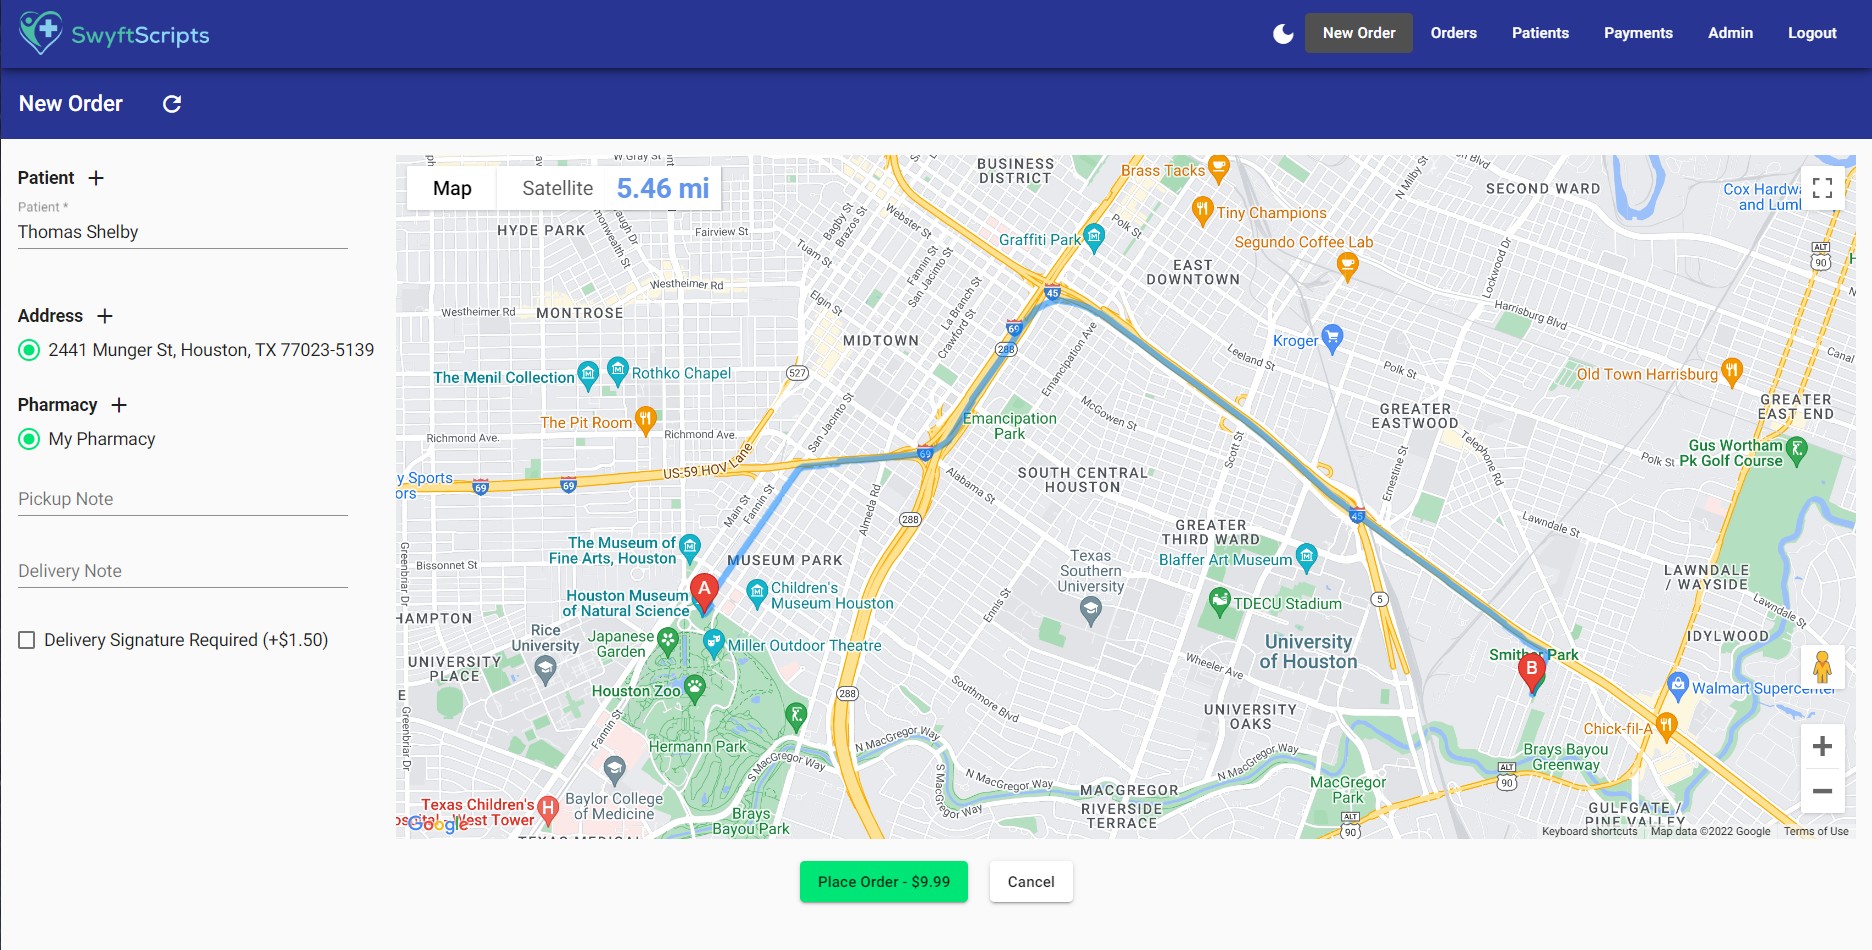Click the Chick-fil-A restaurant pin

[1665, 726]
